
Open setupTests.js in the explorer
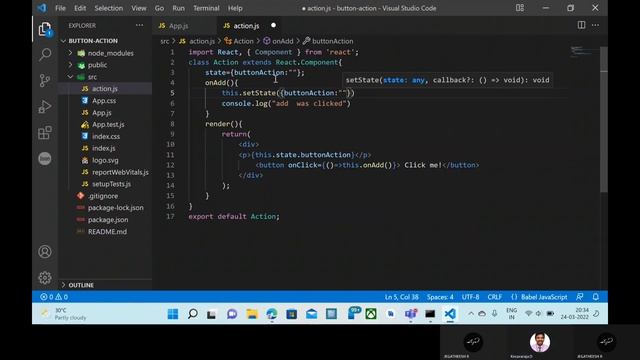[x=111, y=184]
